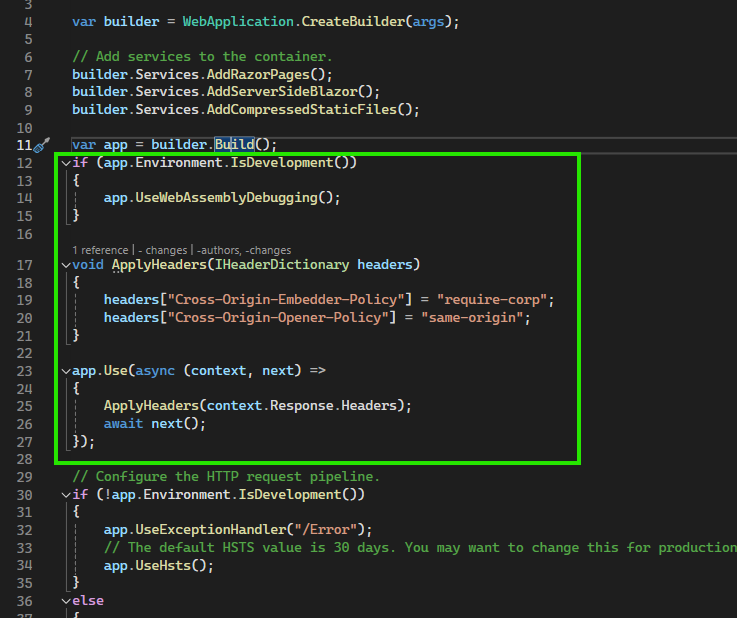Collapse the if !IsDevelopment block at line 30

(66, 495)
